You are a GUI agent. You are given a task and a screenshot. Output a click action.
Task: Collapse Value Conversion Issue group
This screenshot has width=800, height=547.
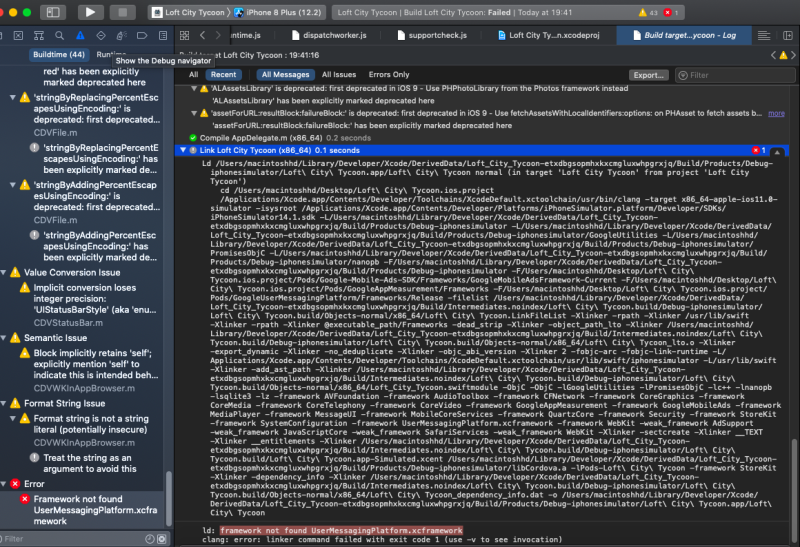pos(4,272)
